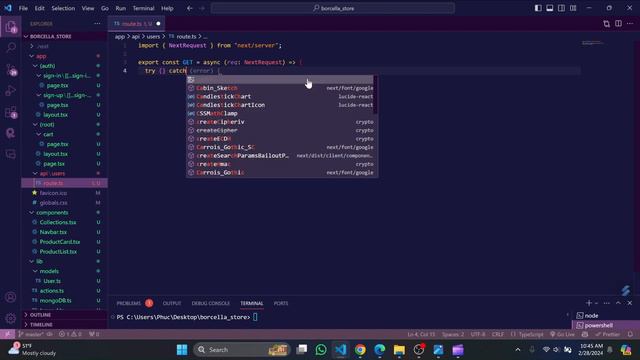Open User.ts in the models folder

(52, 281)
